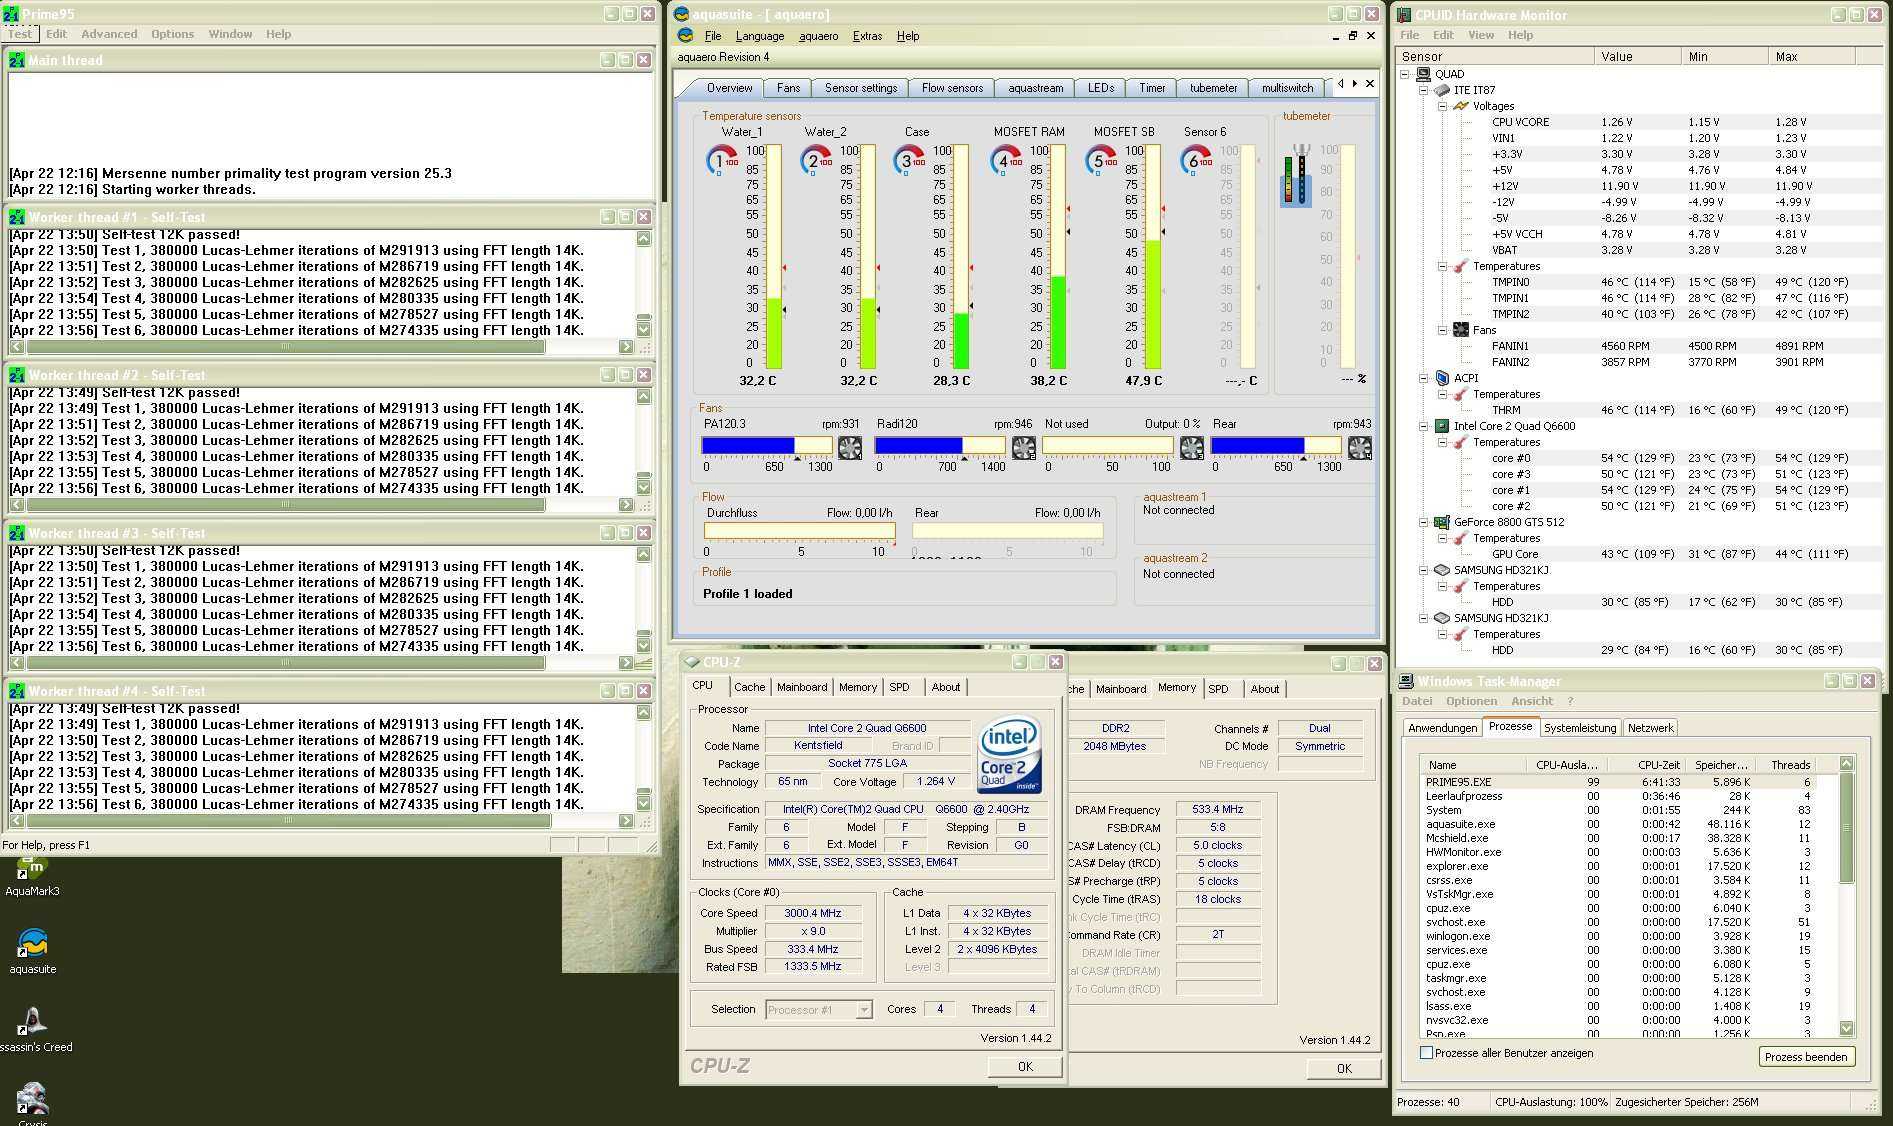Viewport: 1893px width, 1126px height.
Task: Open the Ansicht menu in Task-Manager
Action: click(x=1532, y=701)
